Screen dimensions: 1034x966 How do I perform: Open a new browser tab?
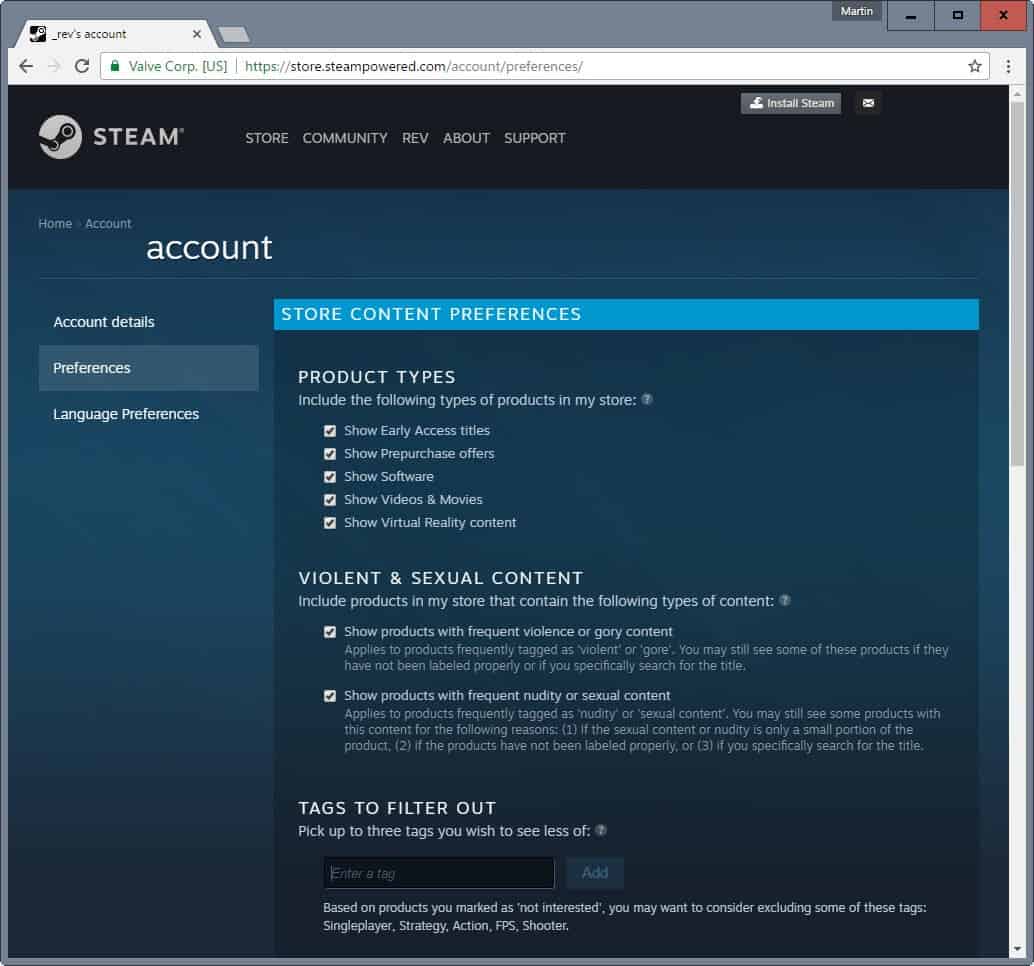234,34
